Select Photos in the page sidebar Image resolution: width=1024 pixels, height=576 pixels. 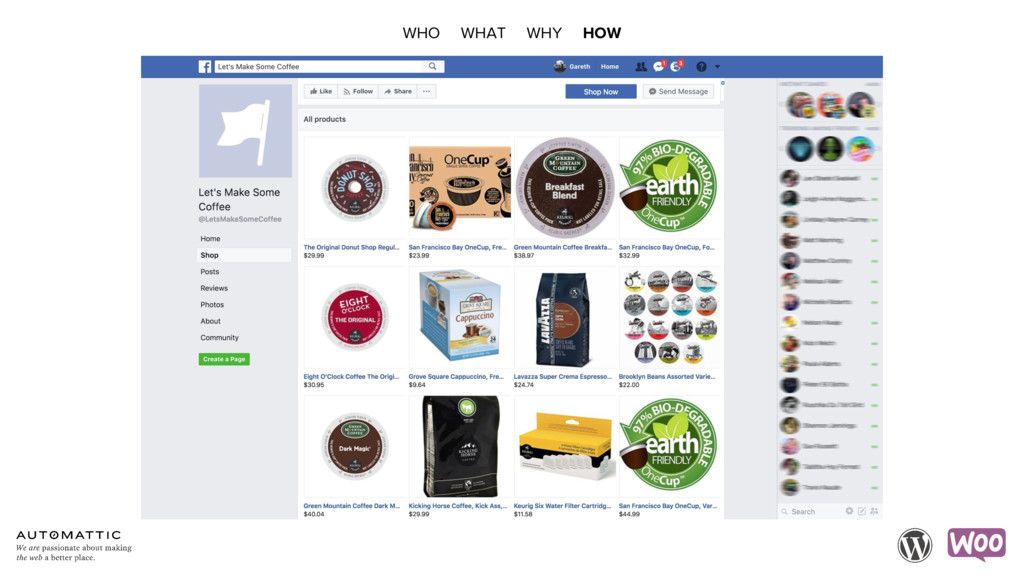pos(212,304)
